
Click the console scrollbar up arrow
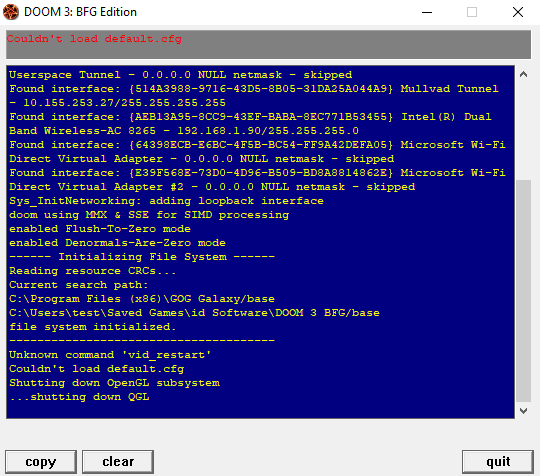coord(523,74)
